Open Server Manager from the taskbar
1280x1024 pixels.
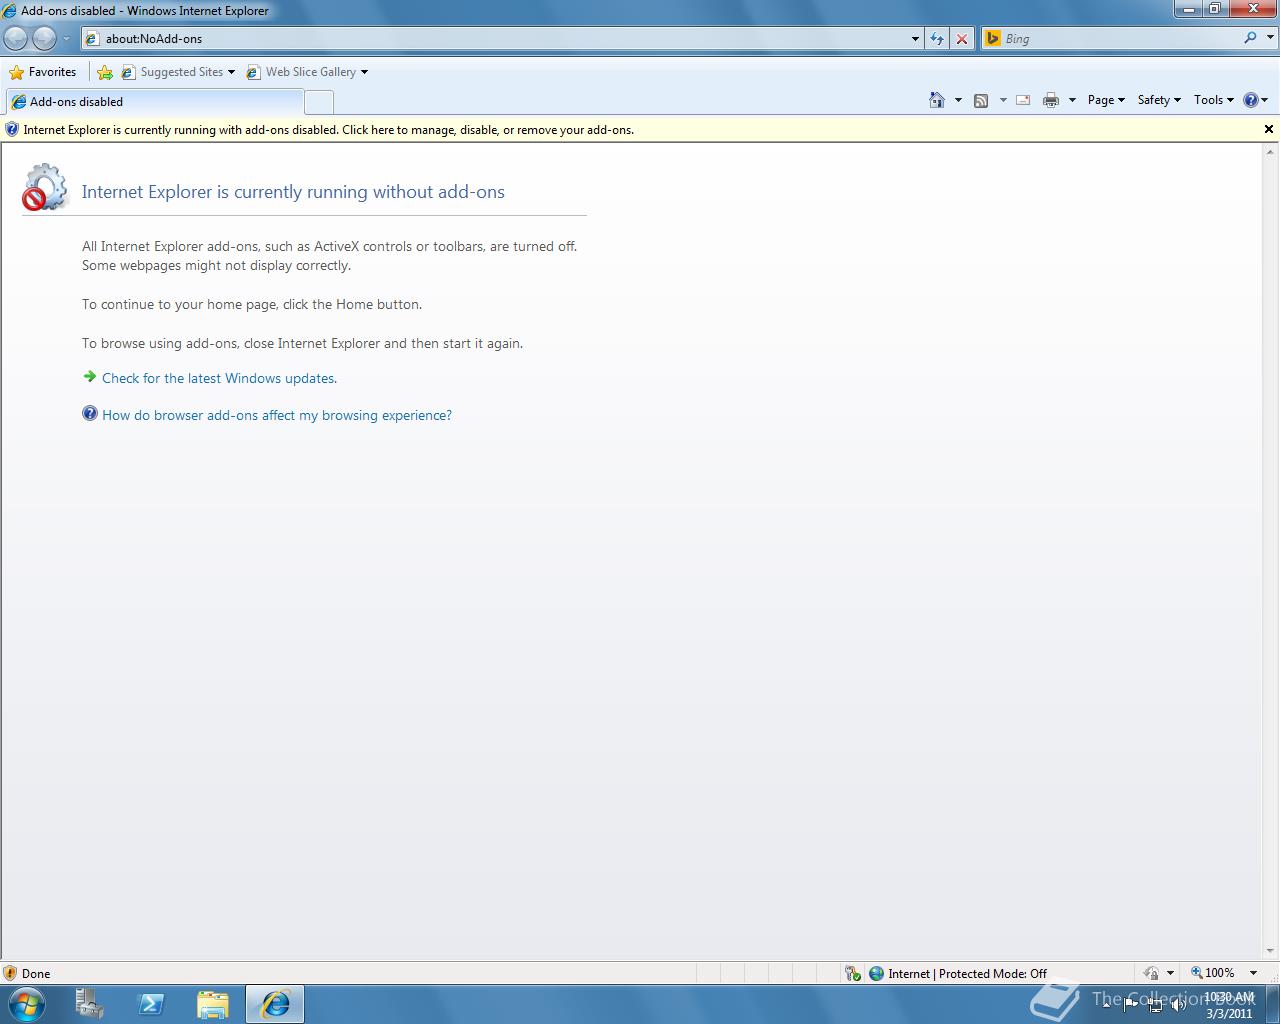(89, 1004)
